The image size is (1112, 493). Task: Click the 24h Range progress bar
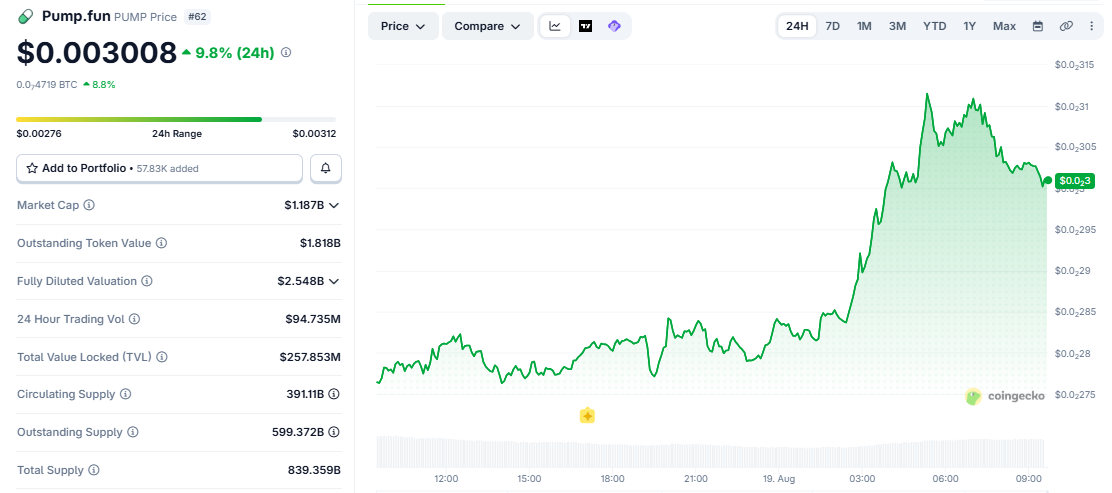176,119
